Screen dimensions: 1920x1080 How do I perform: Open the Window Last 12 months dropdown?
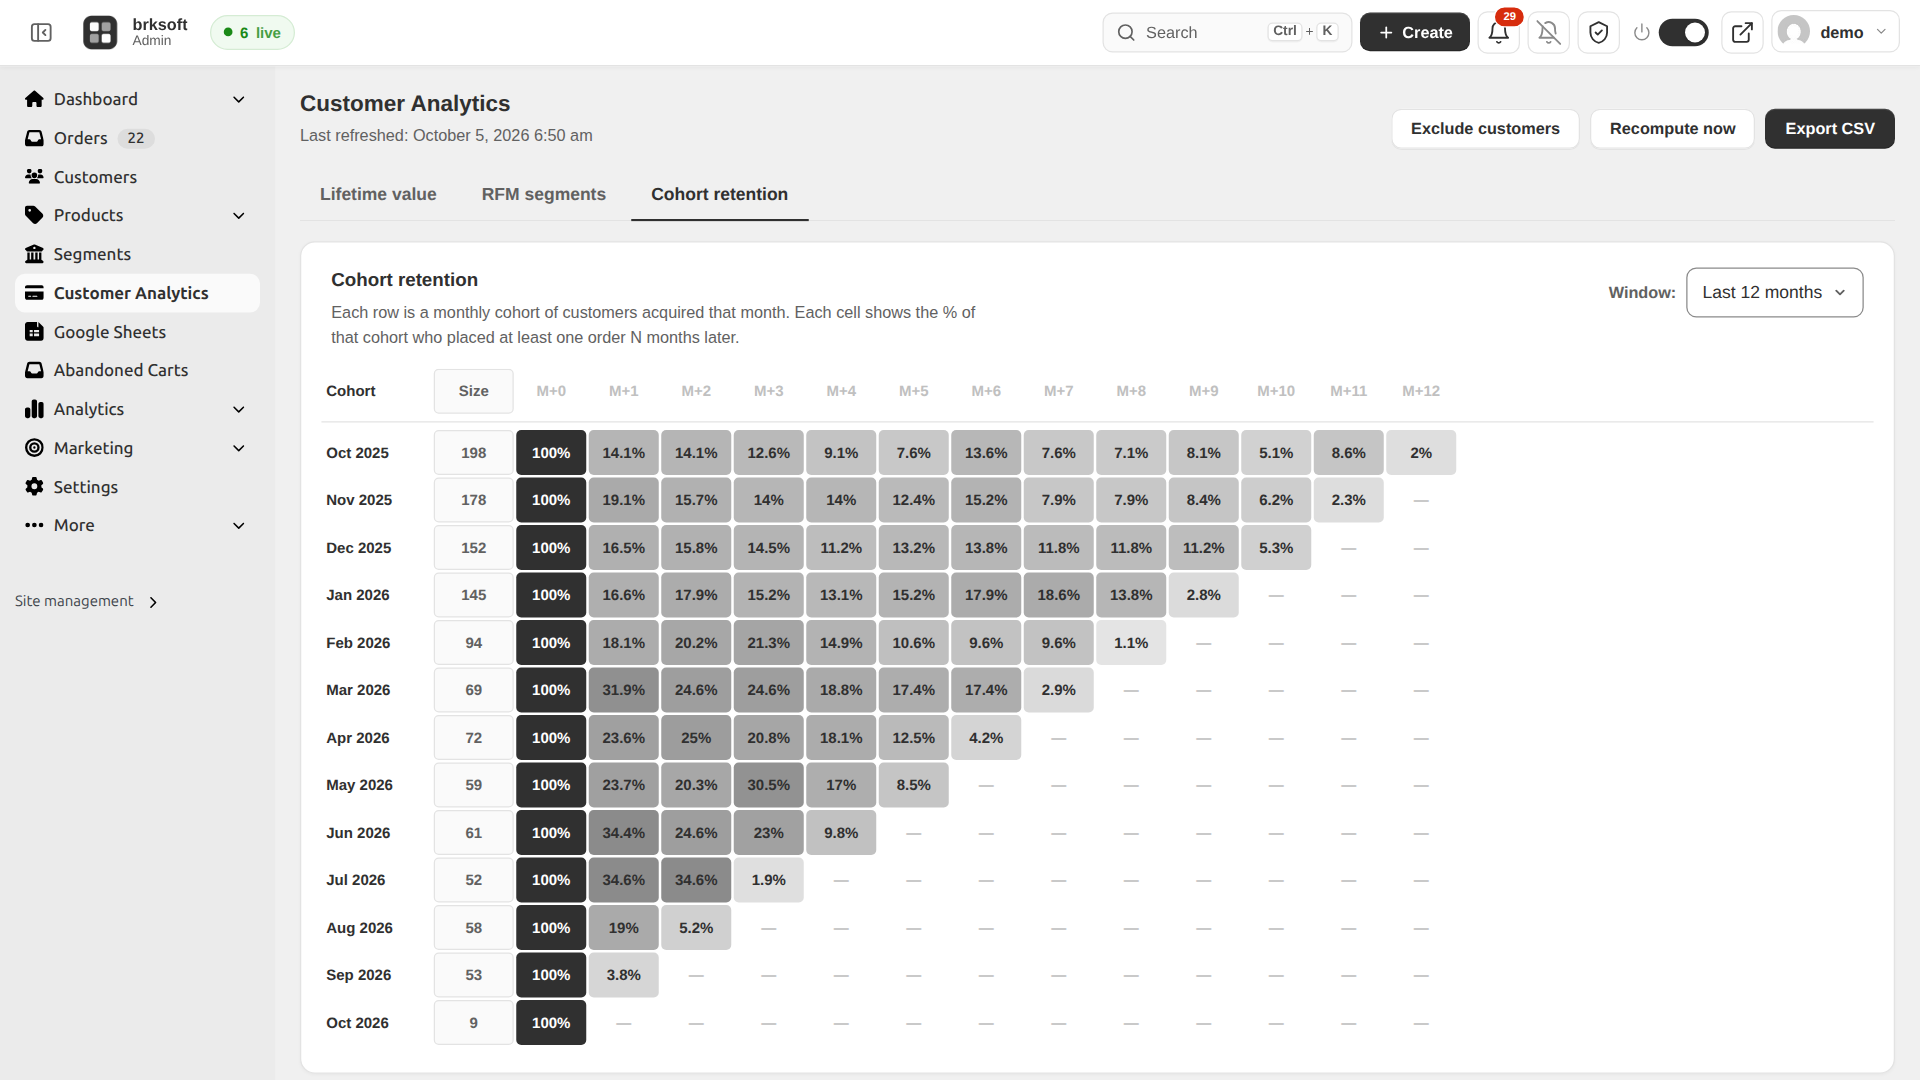coord(1774,292)
